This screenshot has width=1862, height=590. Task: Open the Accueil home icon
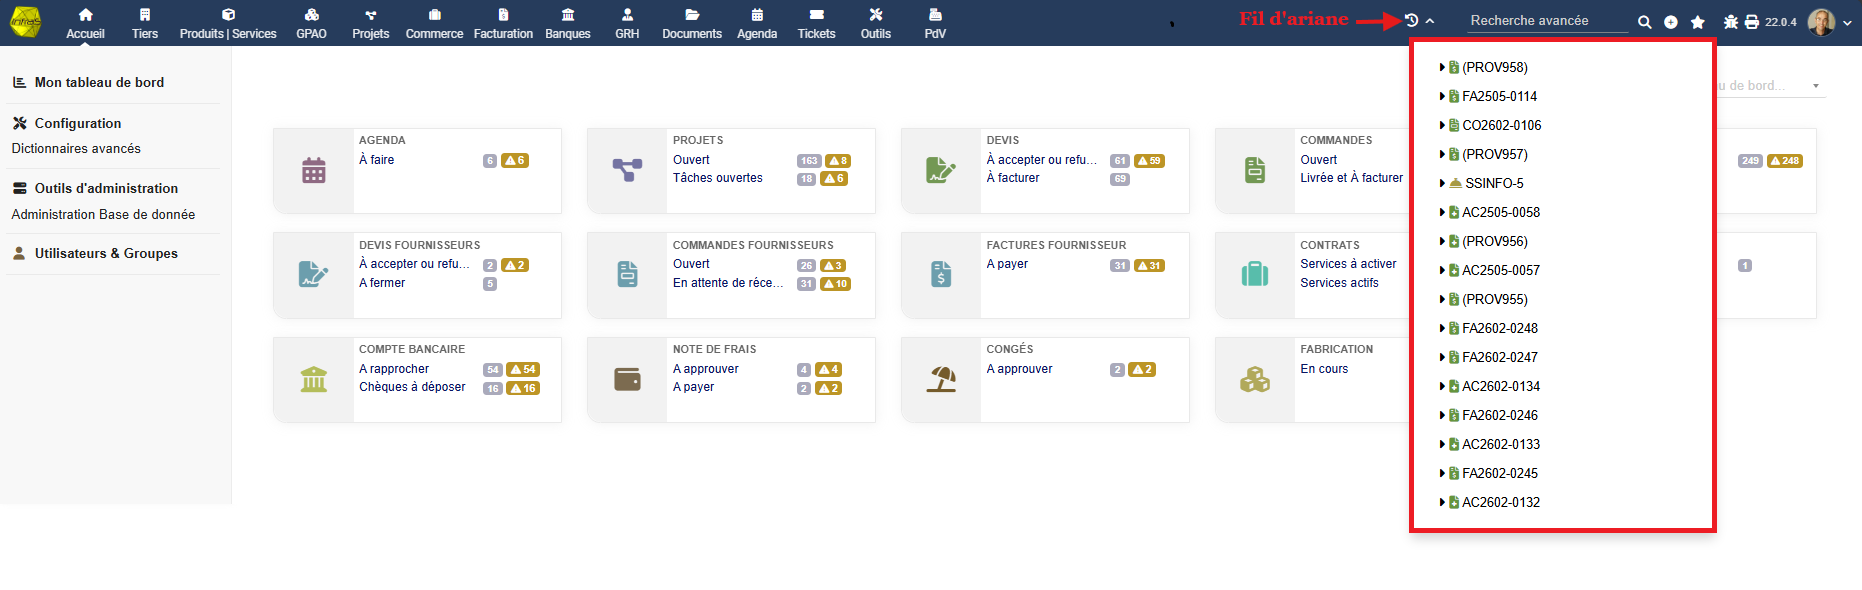coord(85,15)
